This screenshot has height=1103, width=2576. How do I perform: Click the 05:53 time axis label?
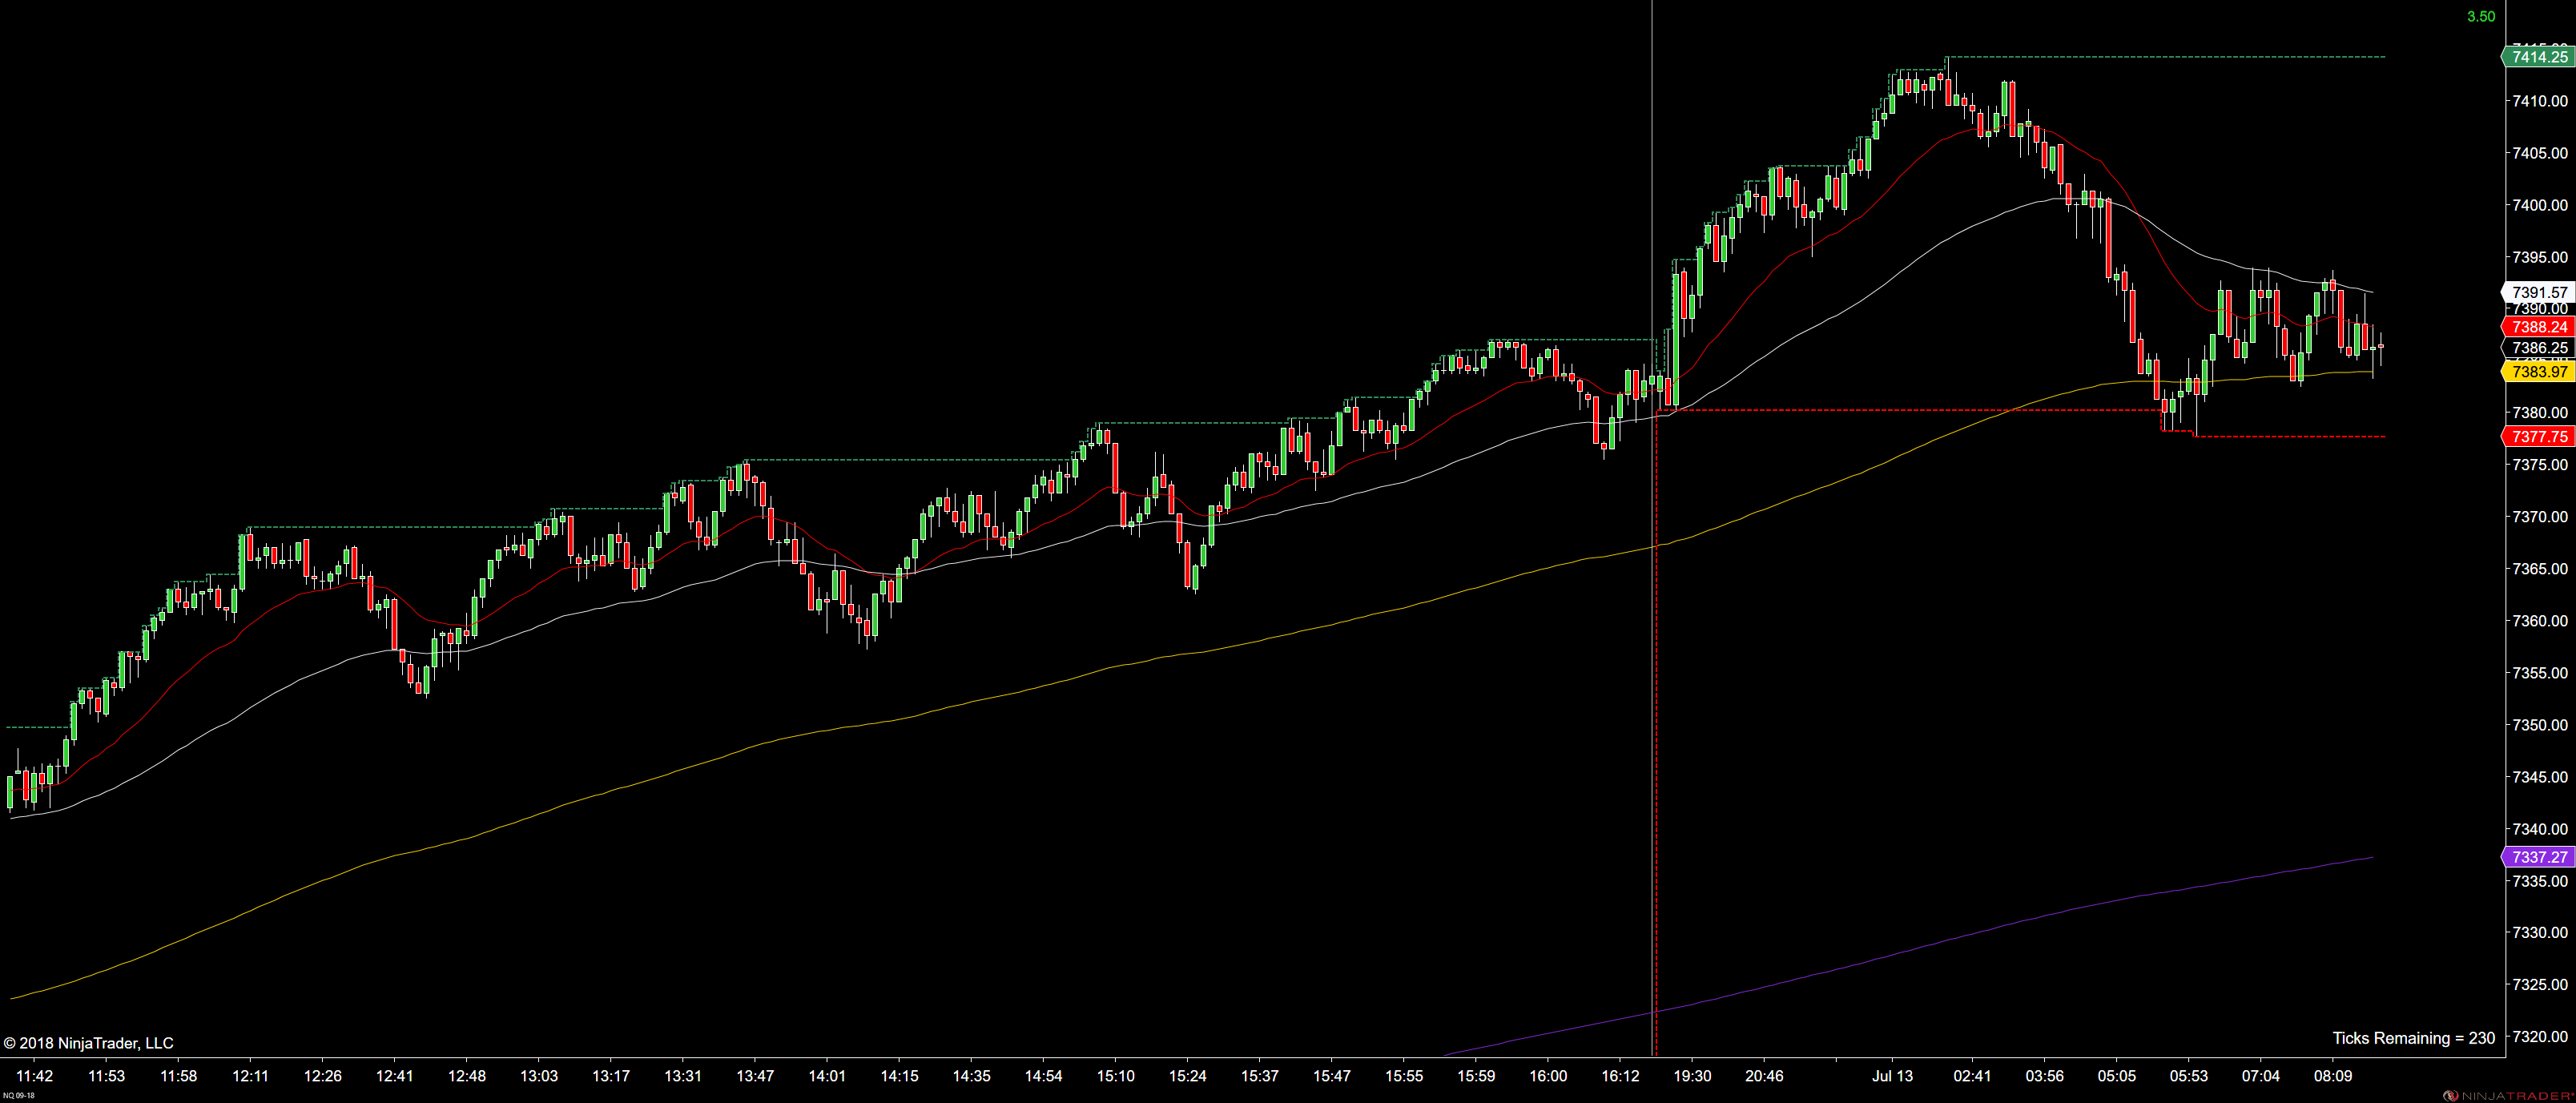pos(2189,1076)
